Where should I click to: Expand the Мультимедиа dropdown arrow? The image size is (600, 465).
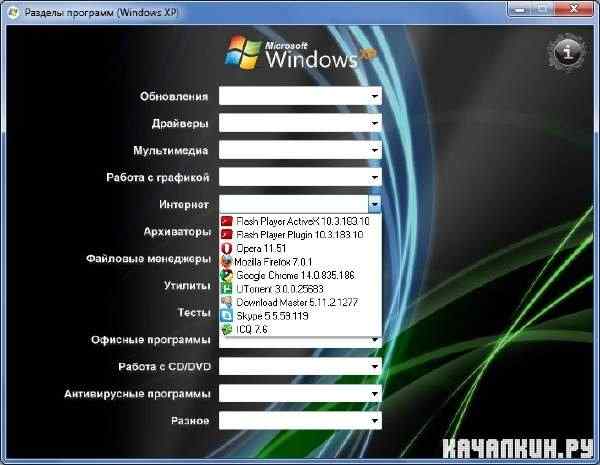[x=375, y=150]
